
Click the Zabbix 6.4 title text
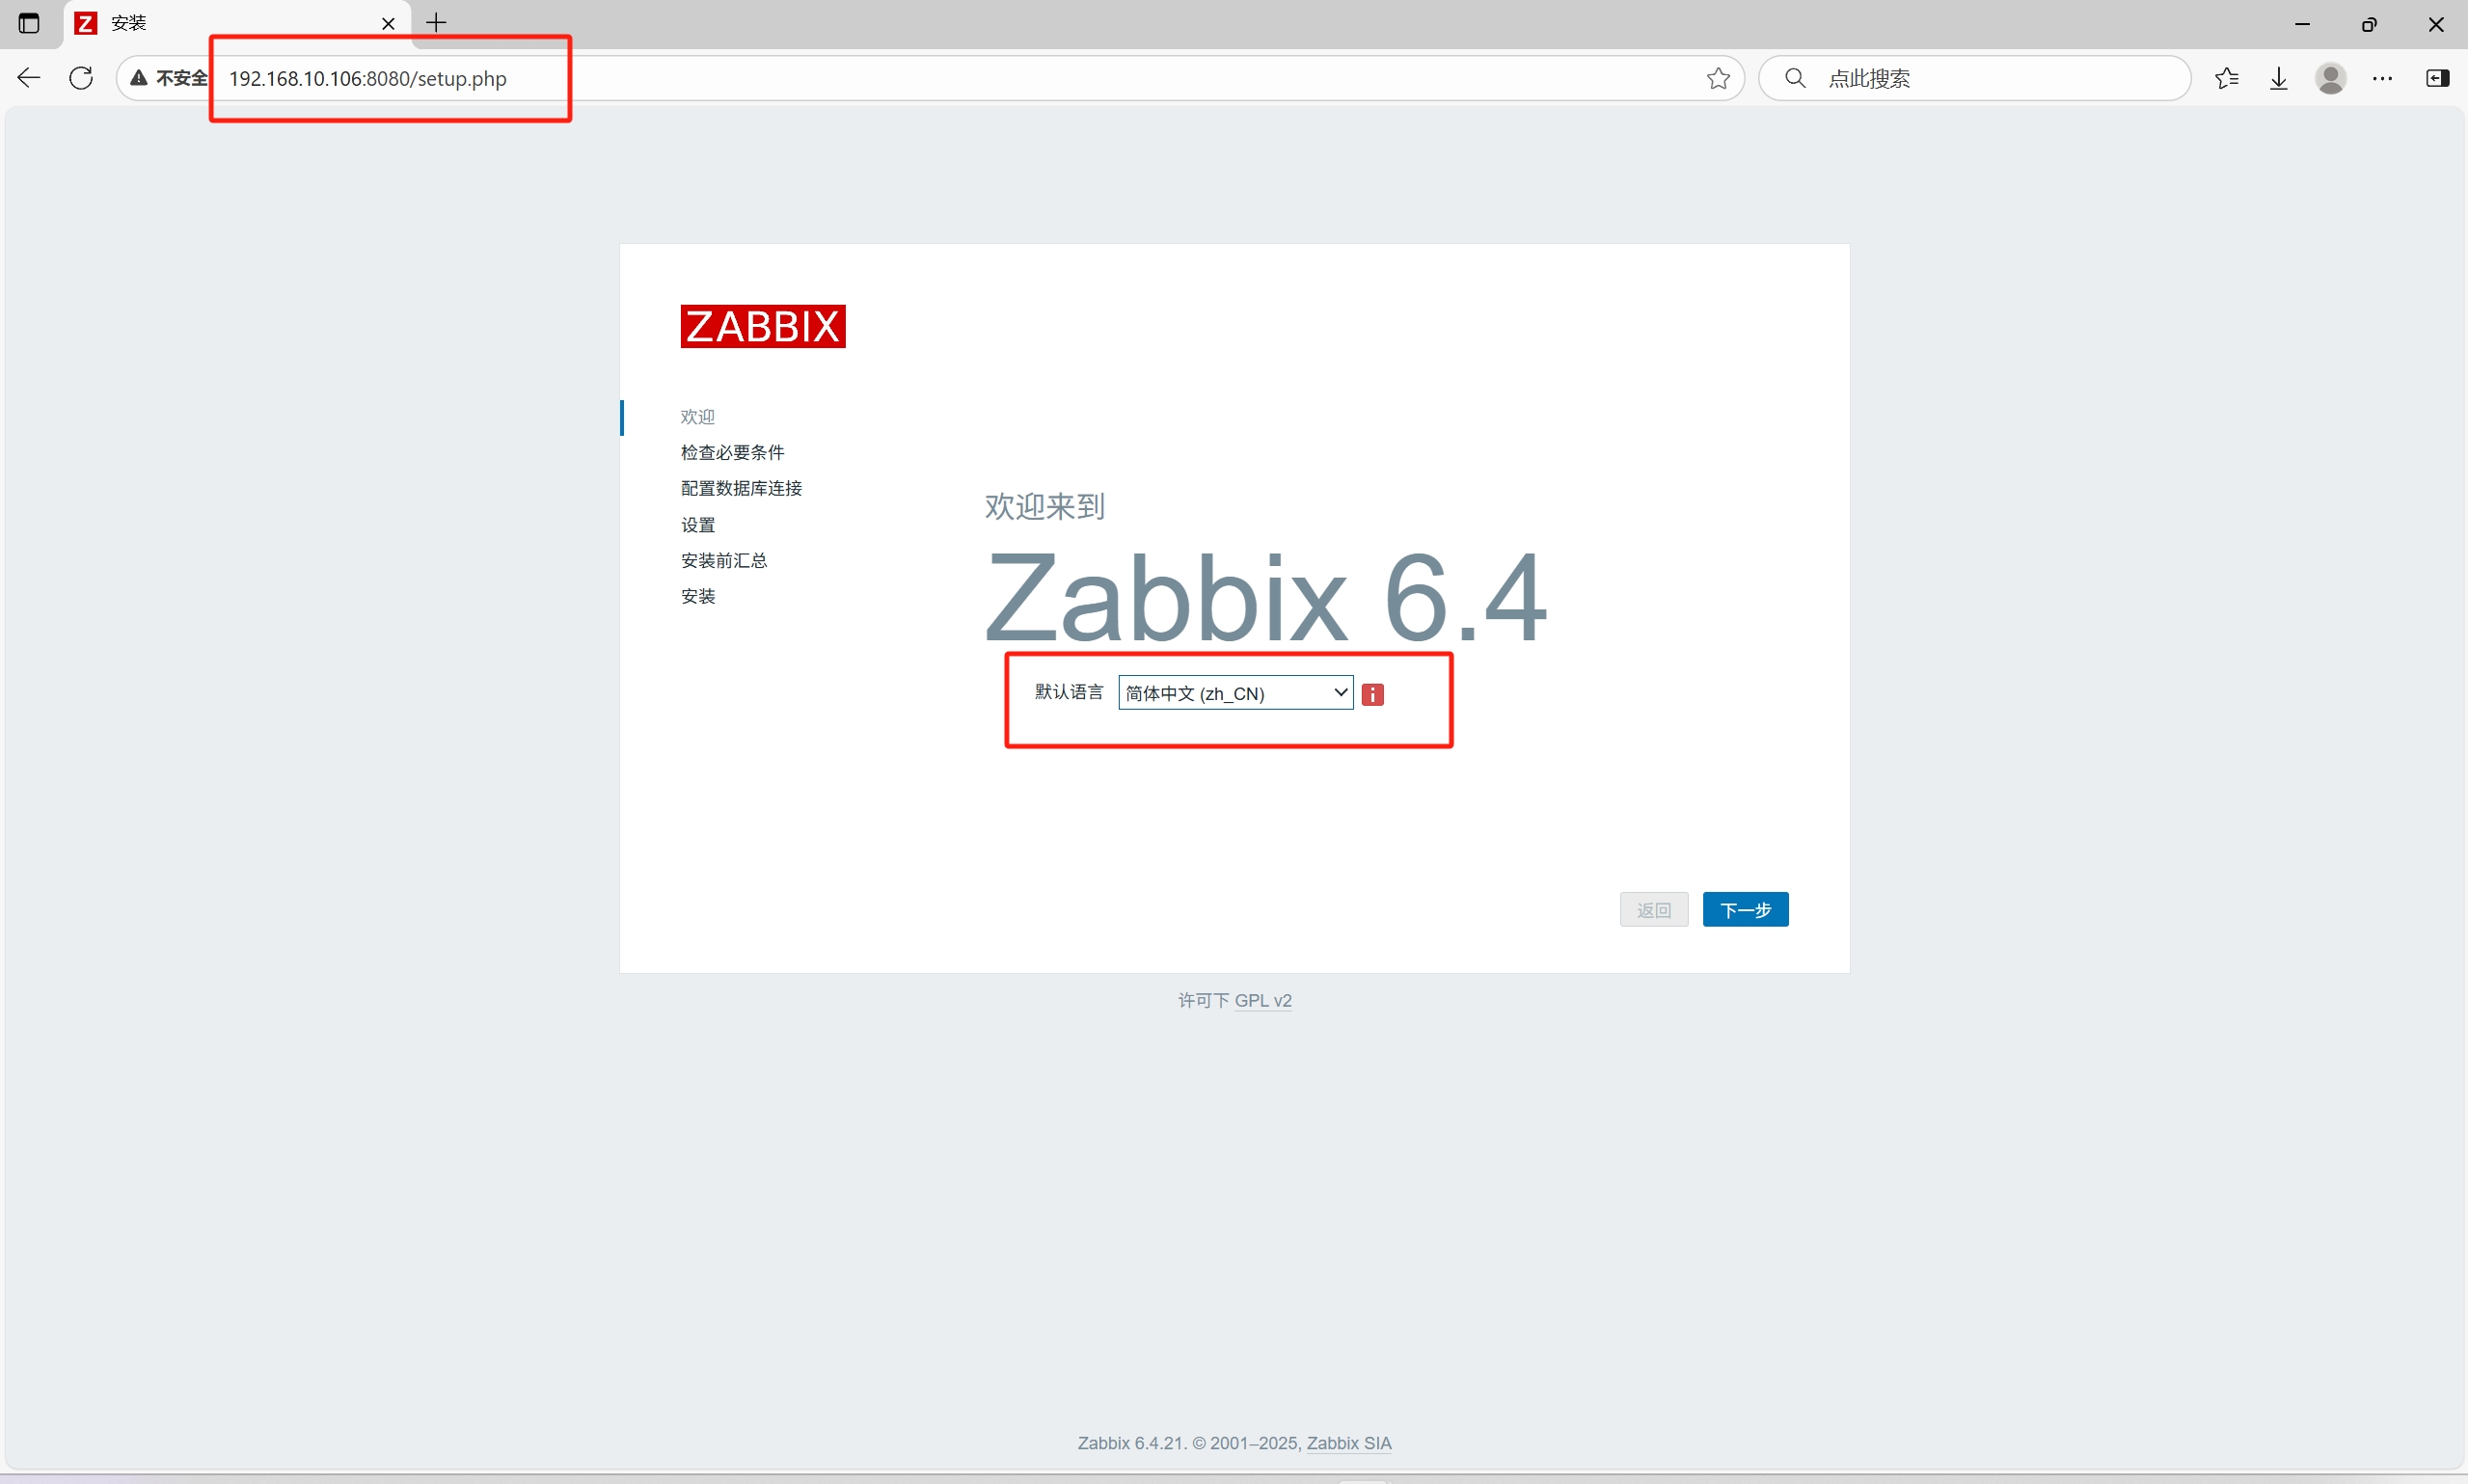[x=1266, y=598]
